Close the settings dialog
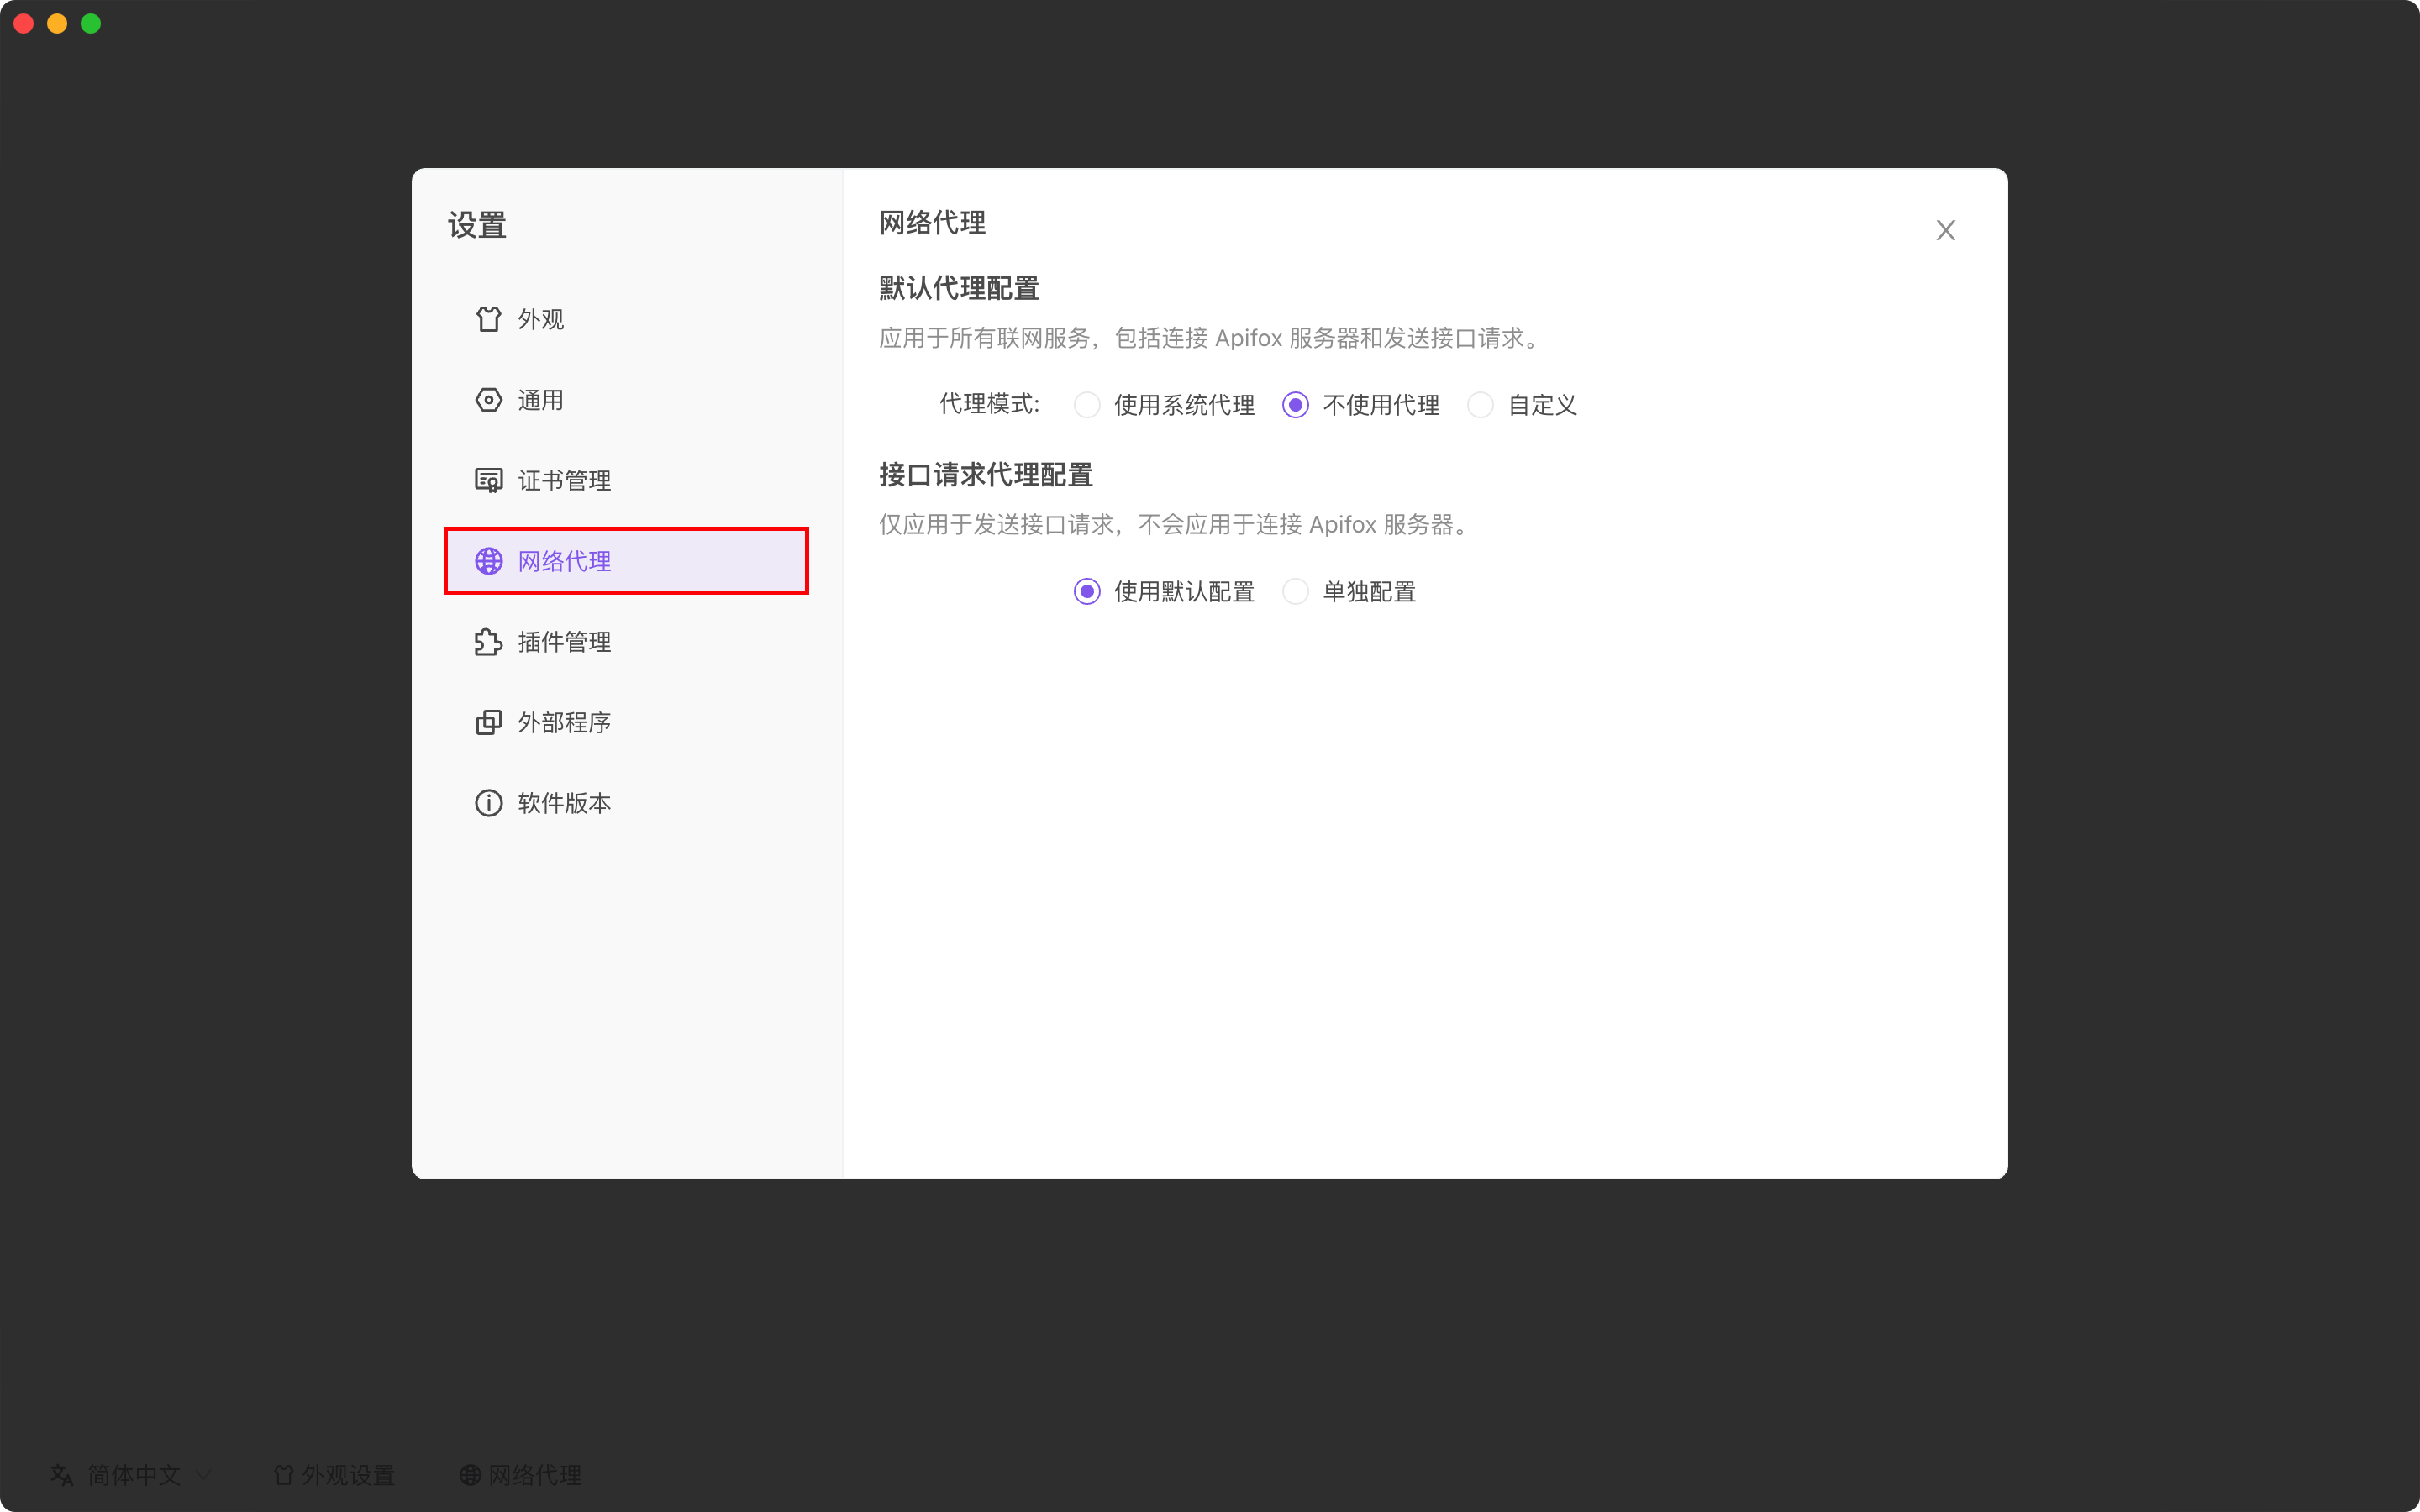 [1946, 230]
